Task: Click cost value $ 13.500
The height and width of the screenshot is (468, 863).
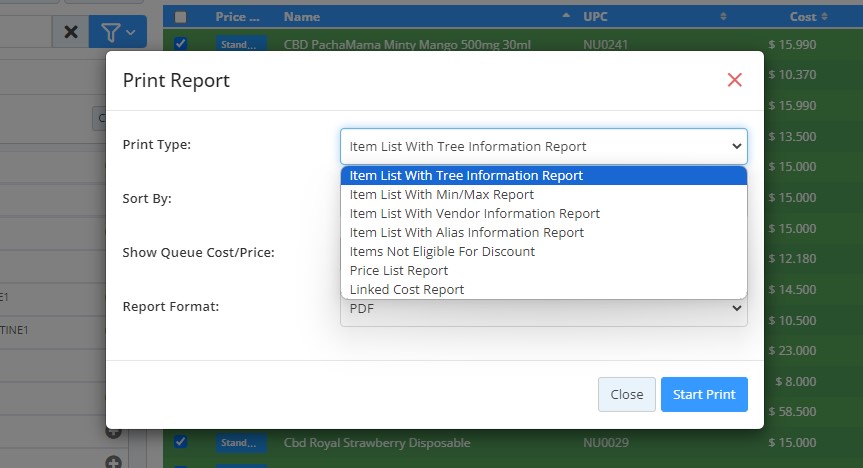Action: tap(792, 136)
